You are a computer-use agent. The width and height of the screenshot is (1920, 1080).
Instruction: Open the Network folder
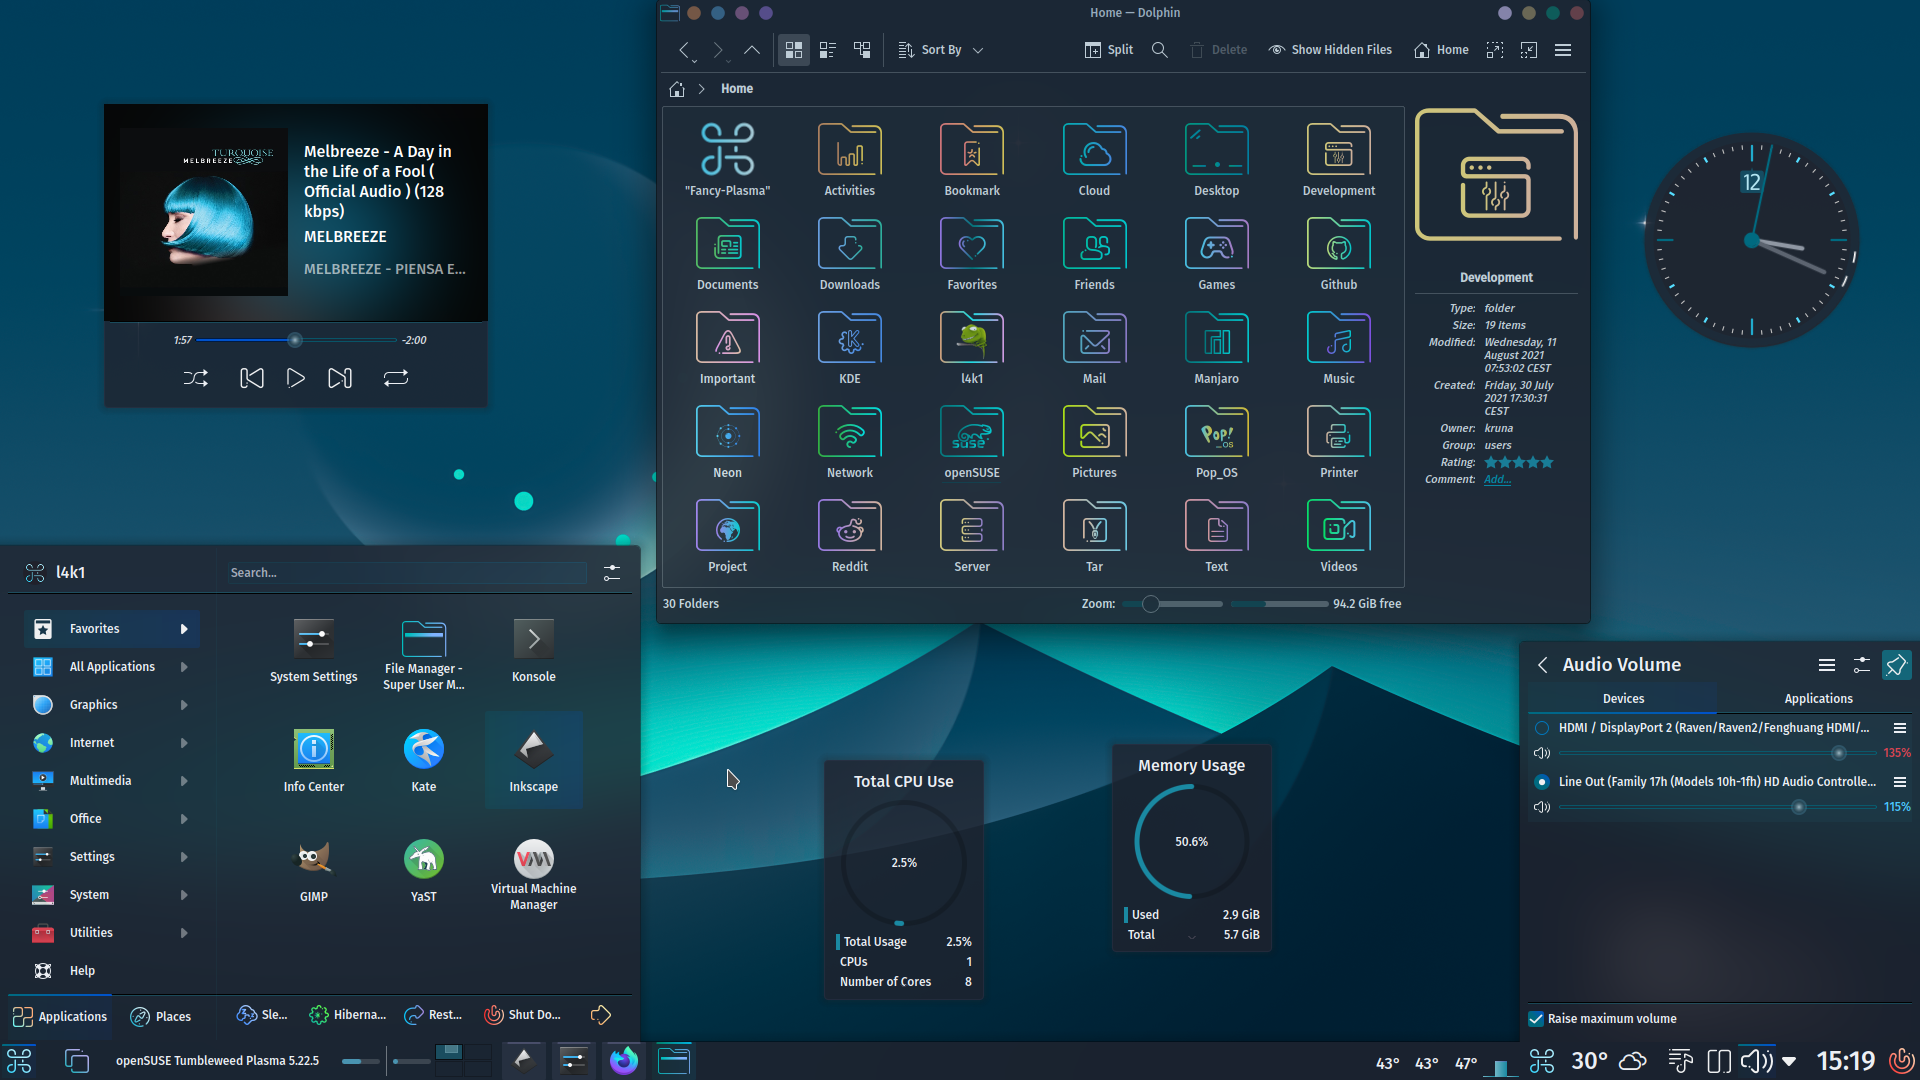[x=849, y=443]
